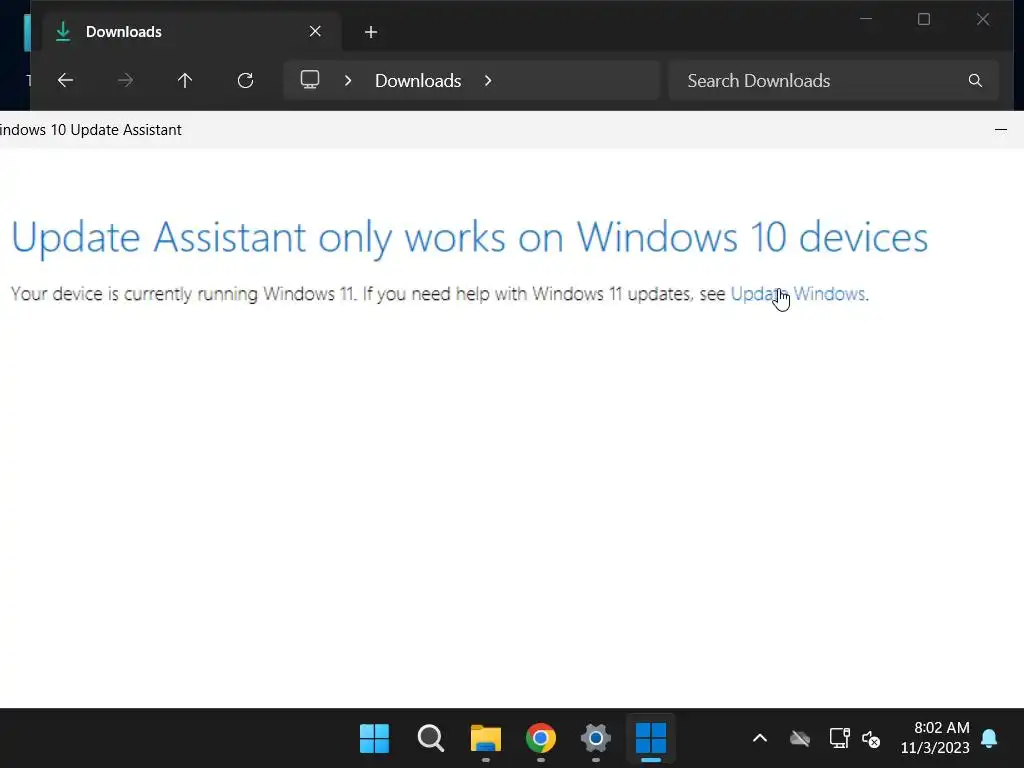Open the network status tray icon
This screenshot has width=1024, height=768.
click(x=840, y=739)
